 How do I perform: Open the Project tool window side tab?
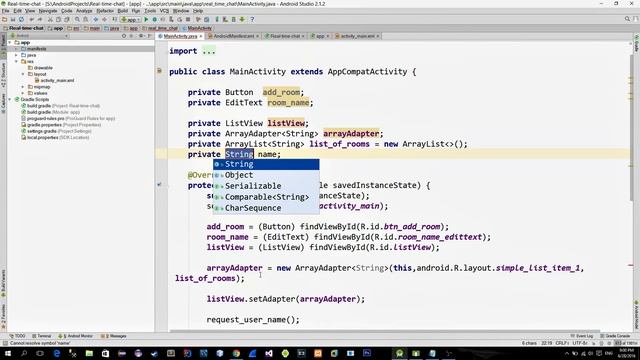pyautogui.click(x=3, y=46)
